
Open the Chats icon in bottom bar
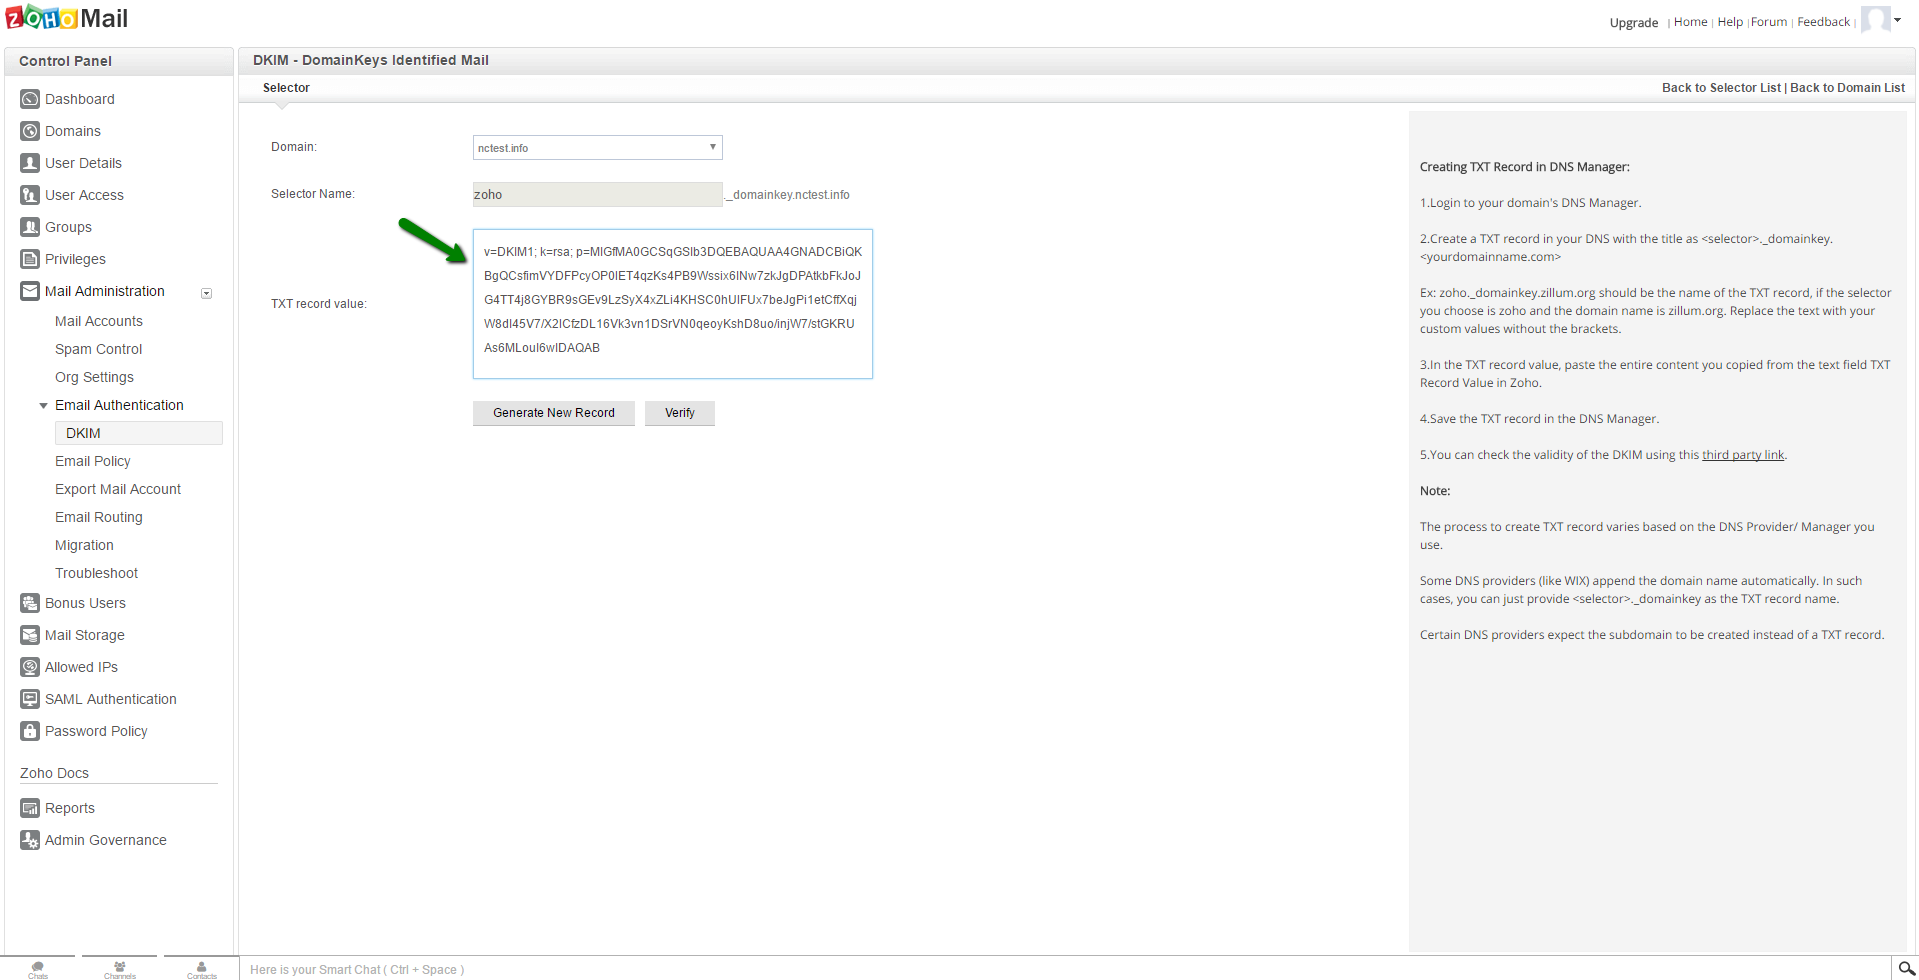[x=38, y=969]
